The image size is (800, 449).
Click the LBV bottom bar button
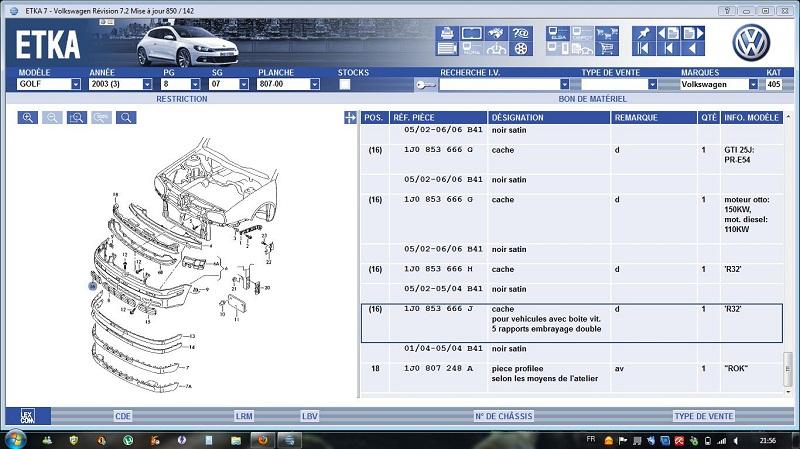pos(310,416)
